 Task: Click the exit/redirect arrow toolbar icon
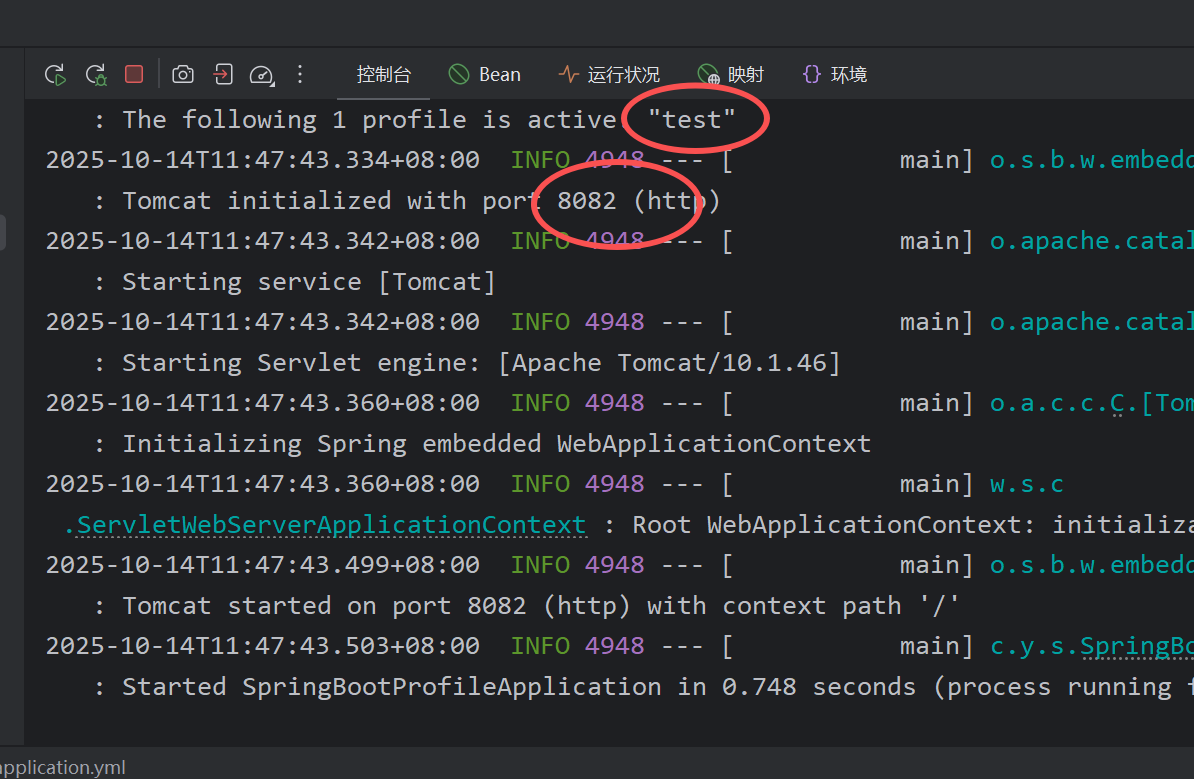pos(222,75)
